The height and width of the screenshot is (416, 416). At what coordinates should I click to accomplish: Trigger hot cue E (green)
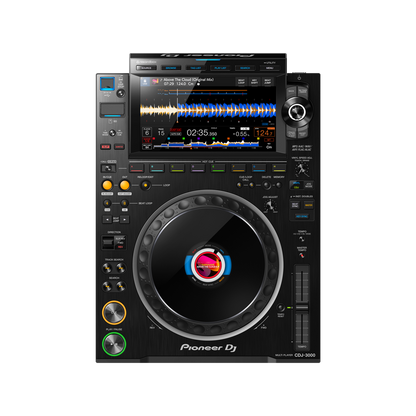click(218, 168)
